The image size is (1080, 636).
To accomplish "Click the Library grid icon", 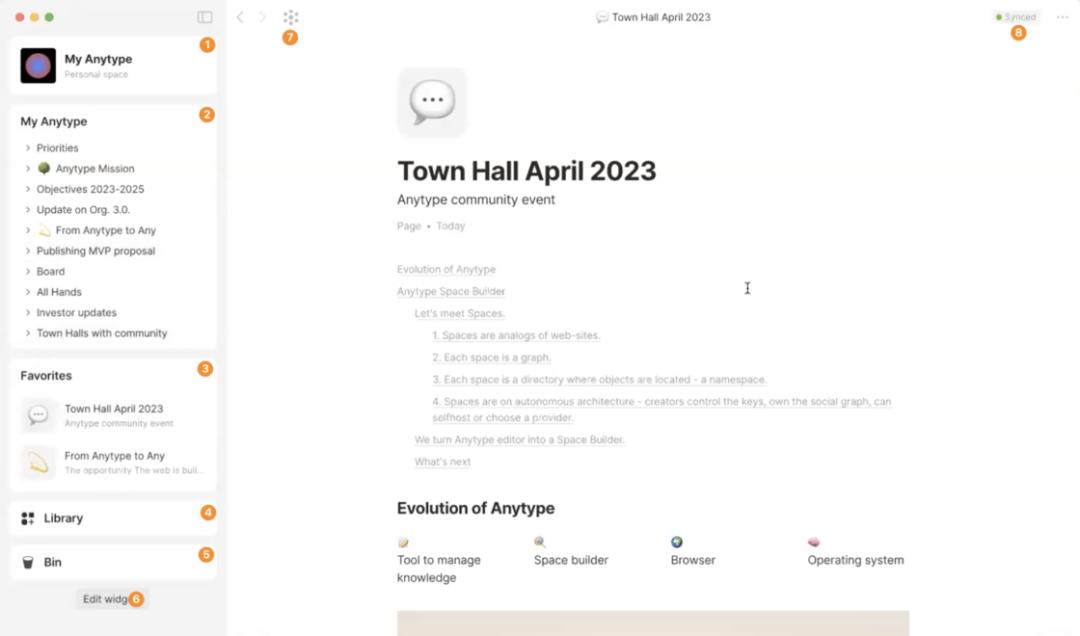I will coord(28,518).
